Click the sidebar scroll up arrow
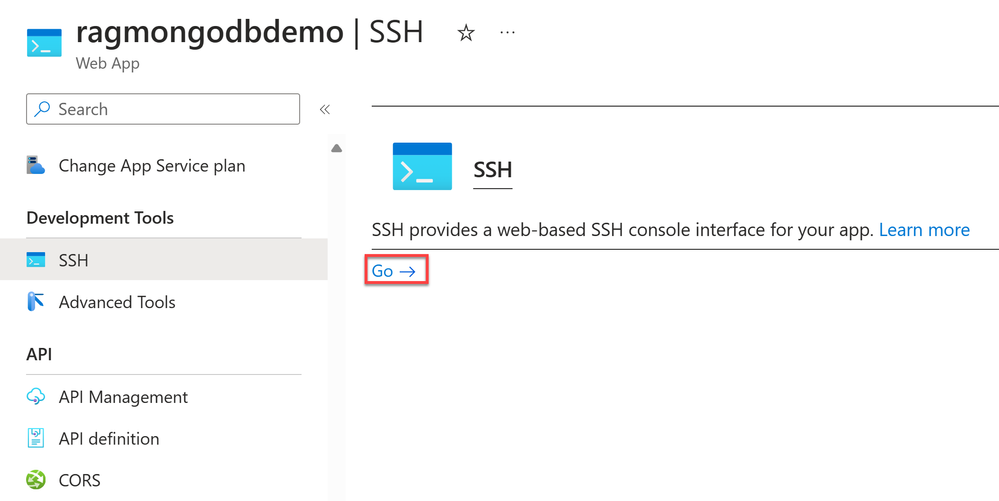The width and height of the screenshot is (999, 501). coord(336,149)
